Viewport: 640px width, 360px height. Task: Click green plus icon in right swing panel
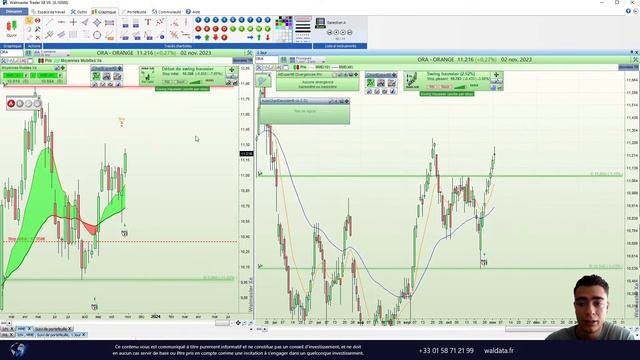[x=496, y=75]
